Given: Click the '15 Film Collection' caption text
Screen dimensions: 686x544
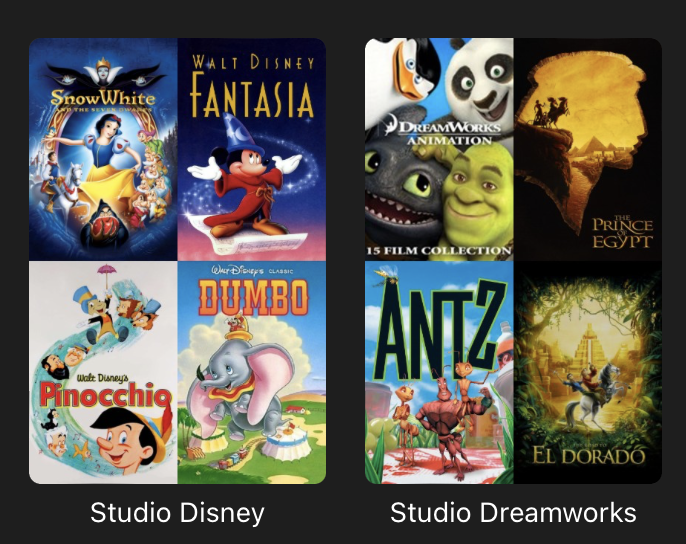Looking at the screenshot, I should pyautogui.click(x=439, y=251).
